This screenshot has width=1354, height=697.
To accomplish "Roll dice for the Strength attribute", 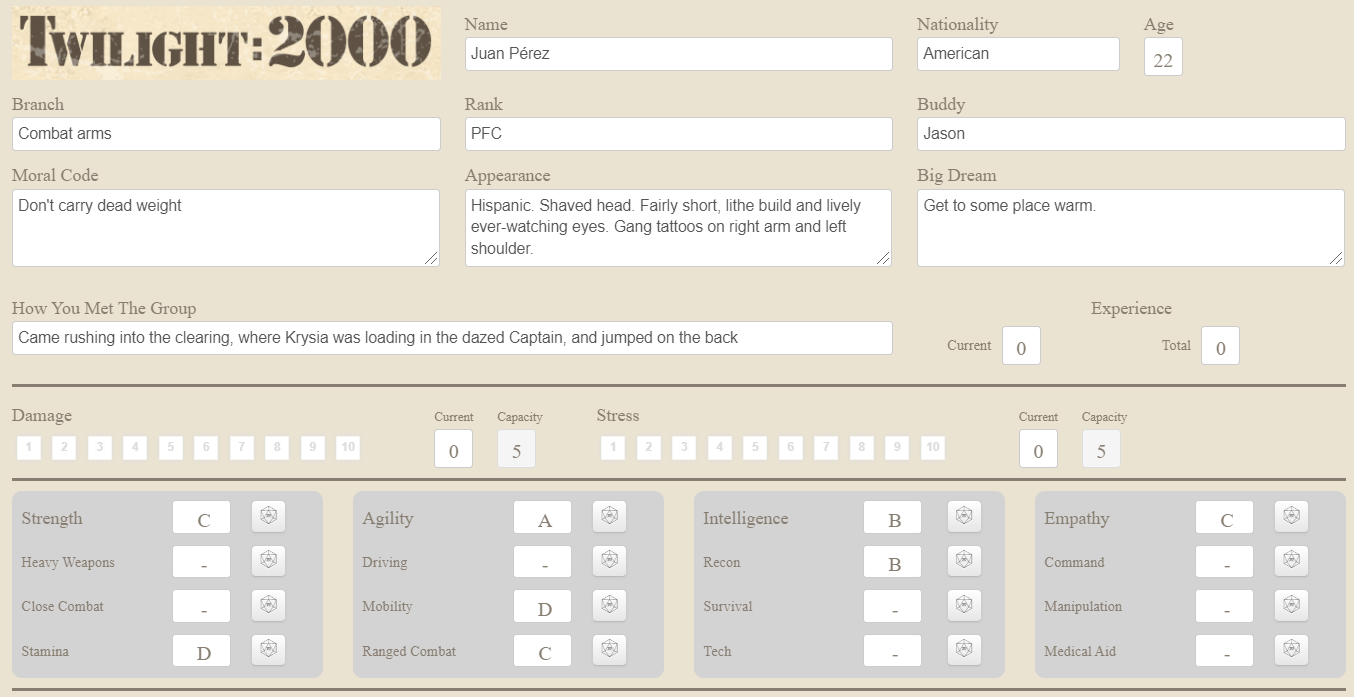I will [x=268, y=517].
